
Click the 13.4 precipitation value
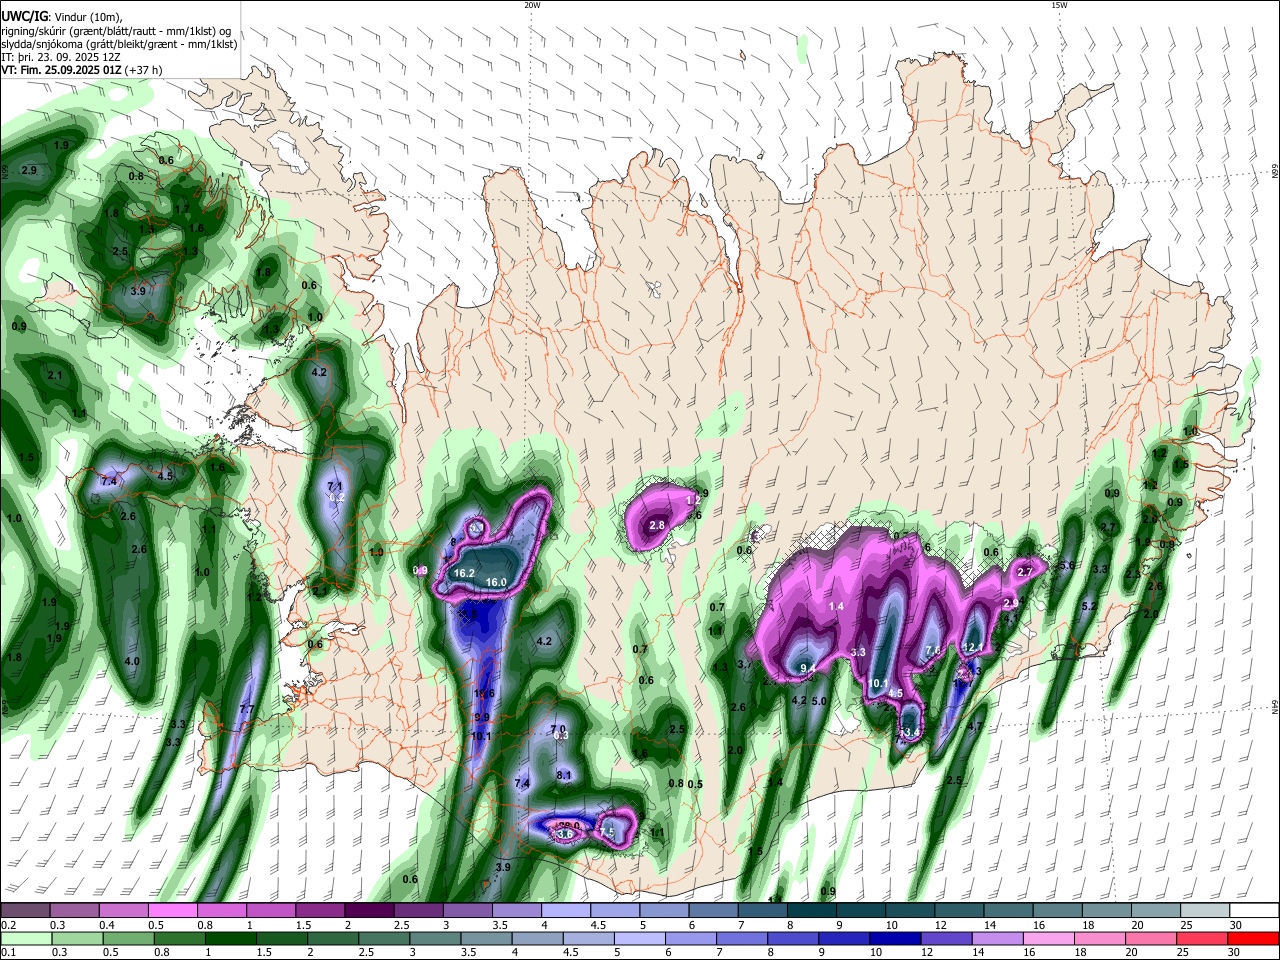point(909,733)
